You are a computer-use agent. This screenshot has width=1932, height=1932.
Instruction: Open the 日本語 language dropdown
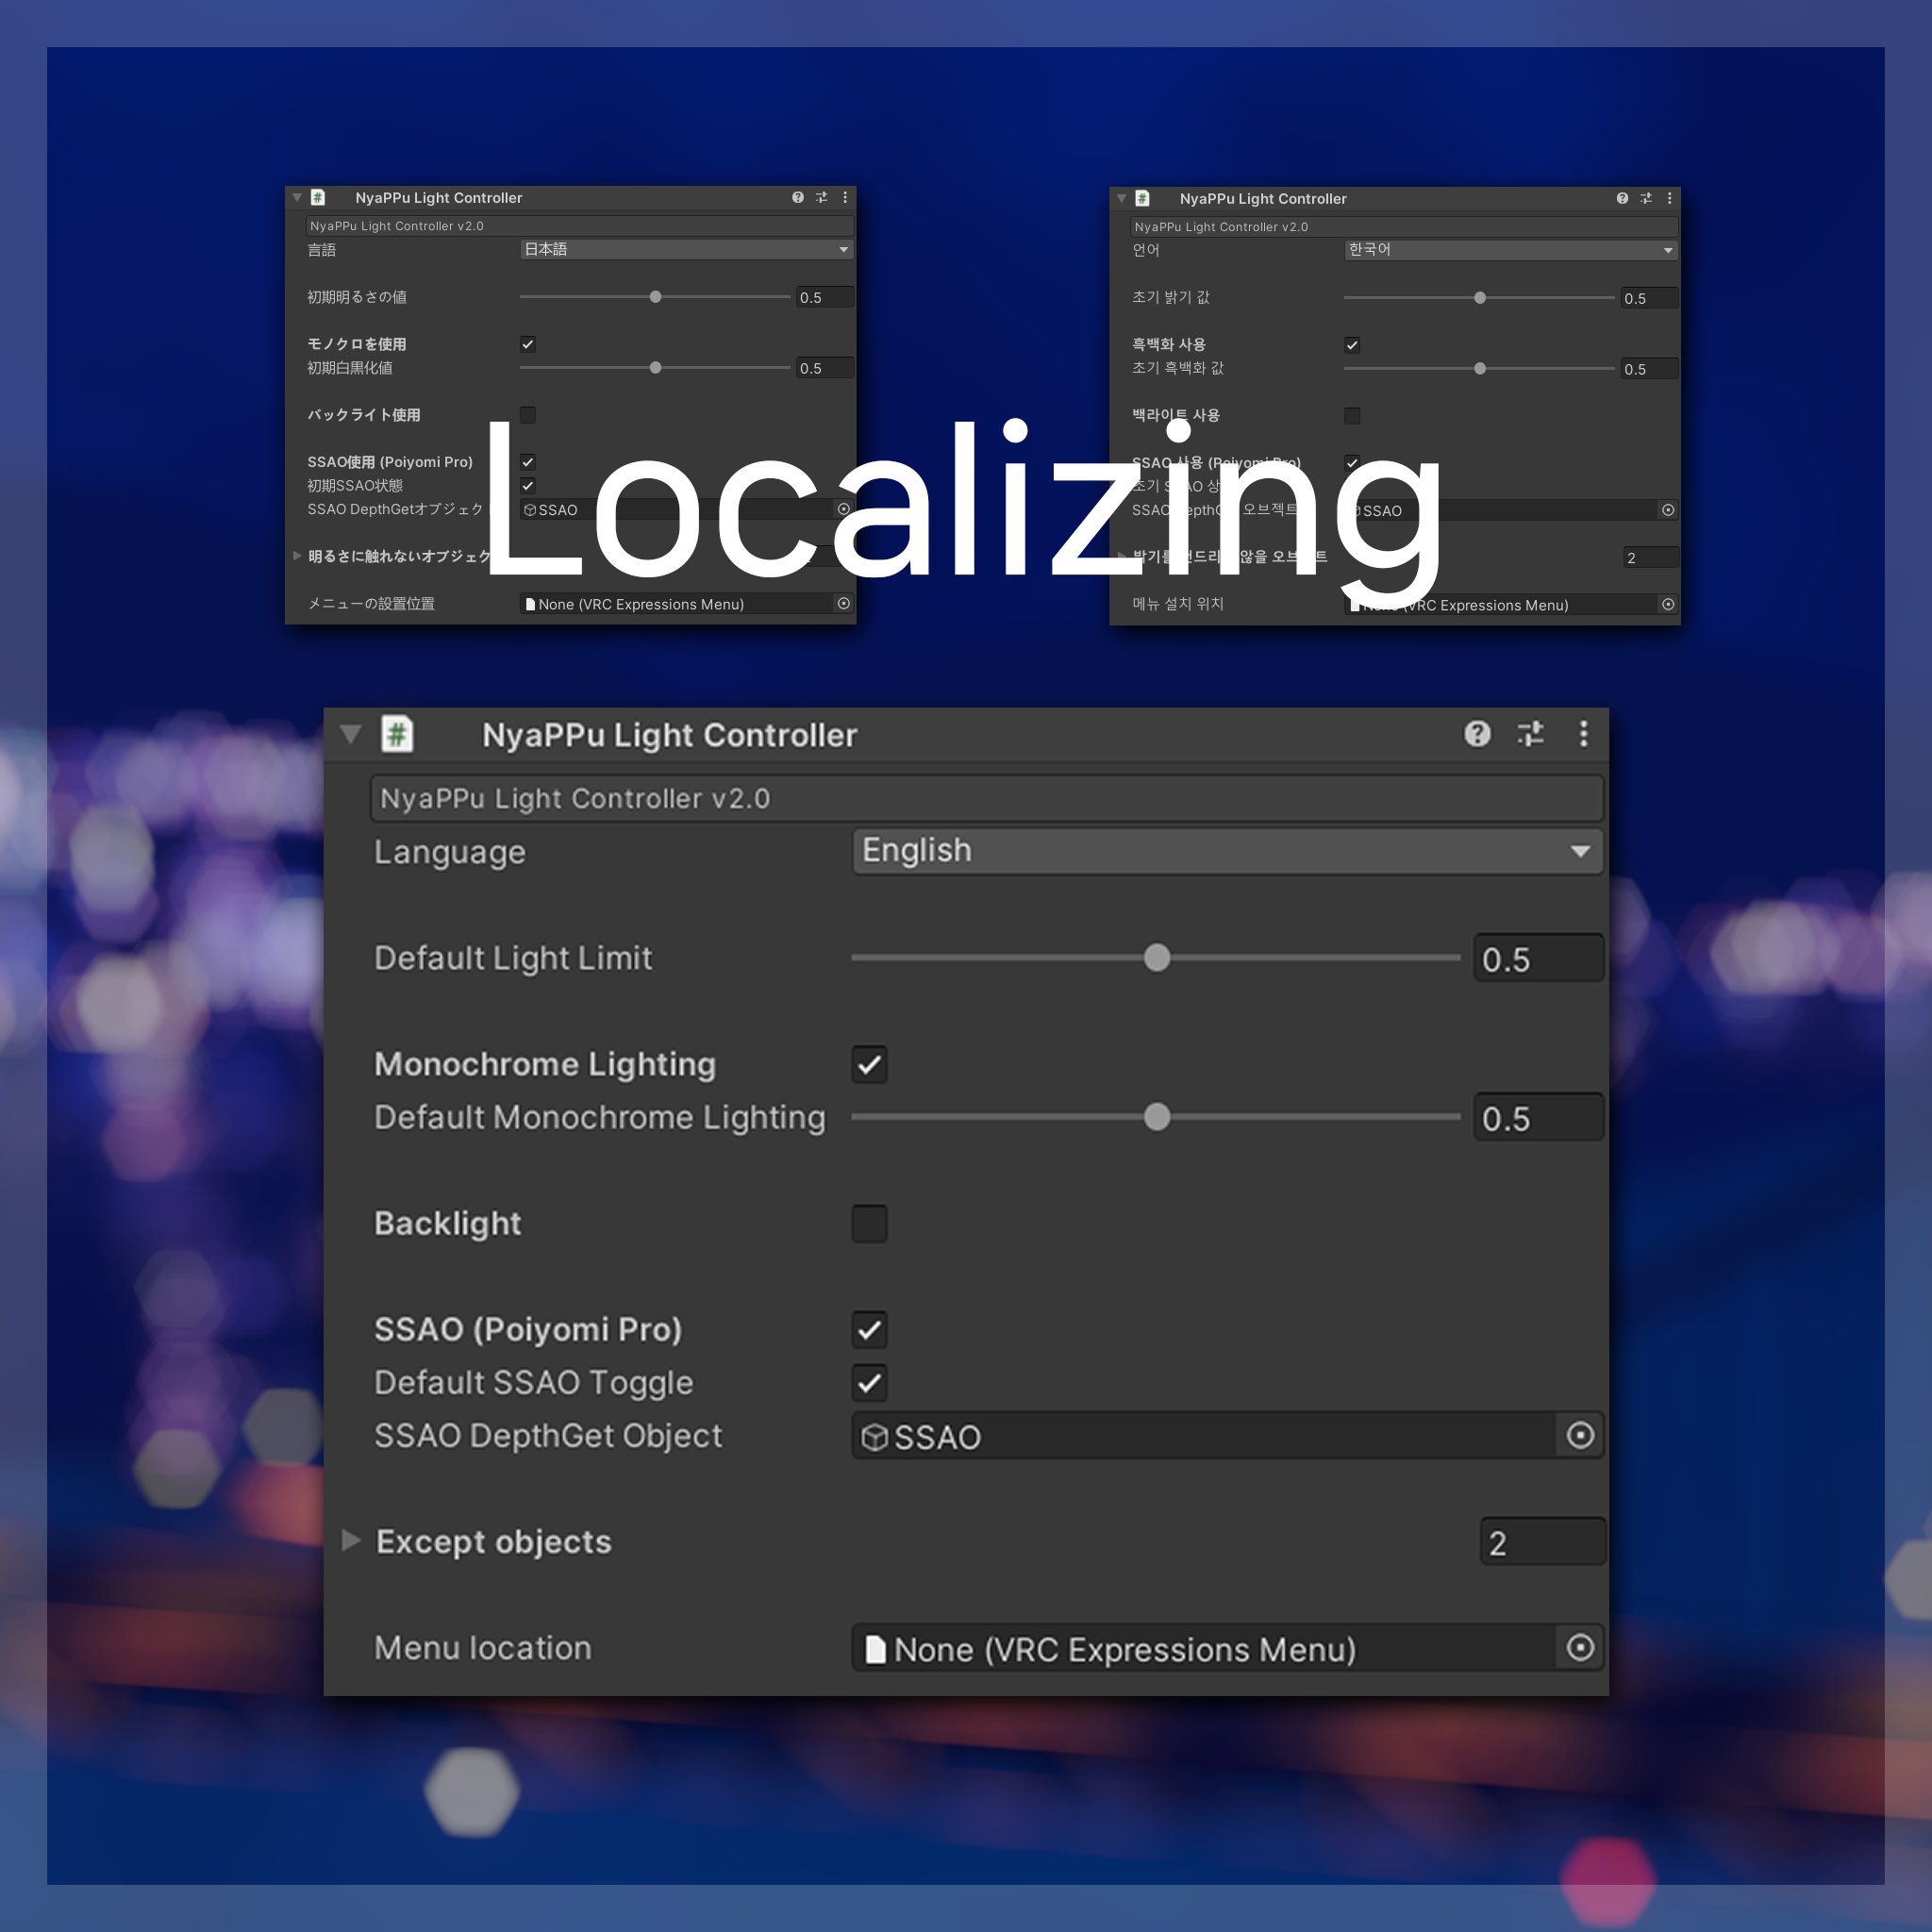pos(686,249)
